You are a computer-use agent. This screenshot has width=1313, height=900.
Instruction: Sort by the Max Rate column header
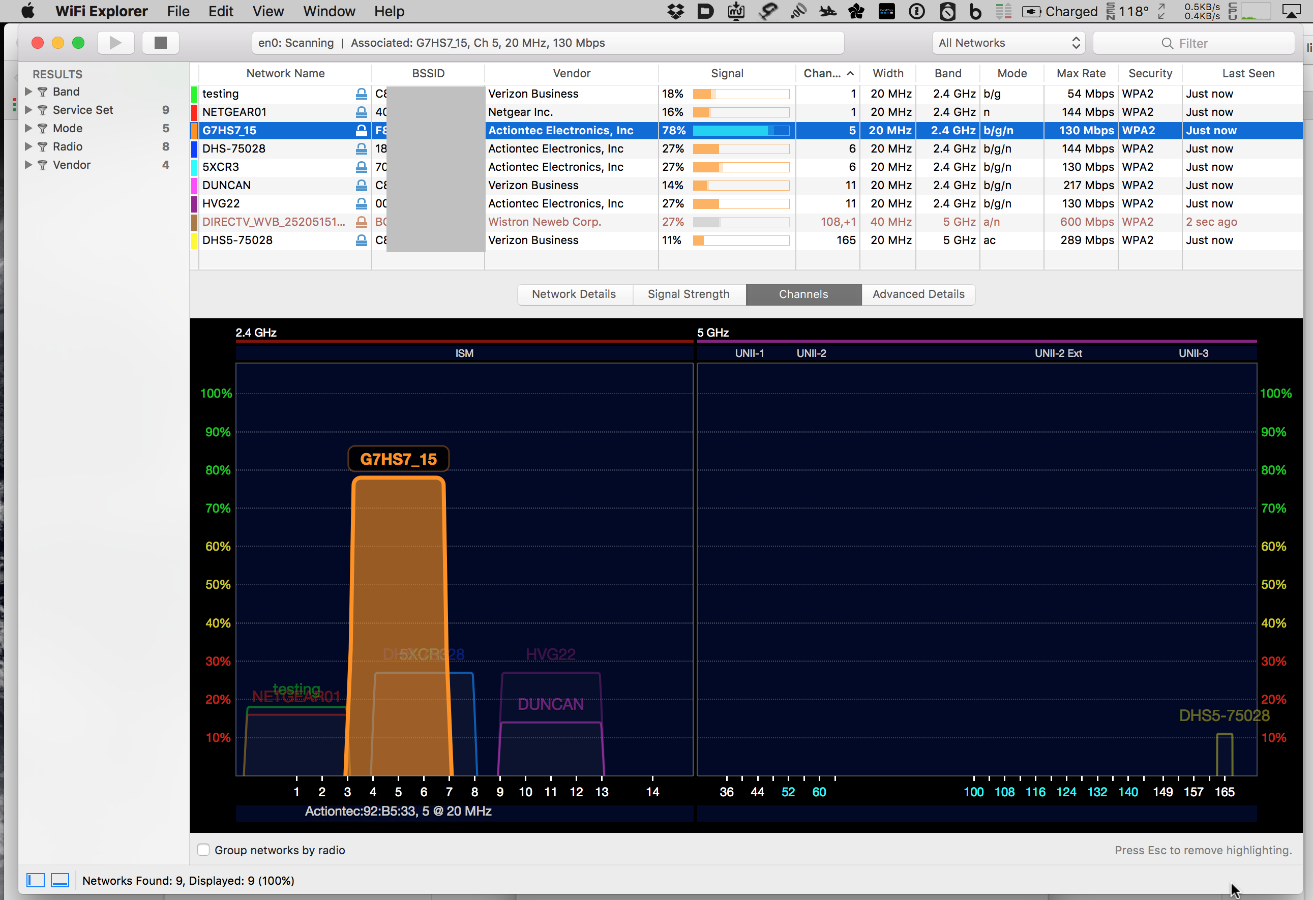point(1080,73)
